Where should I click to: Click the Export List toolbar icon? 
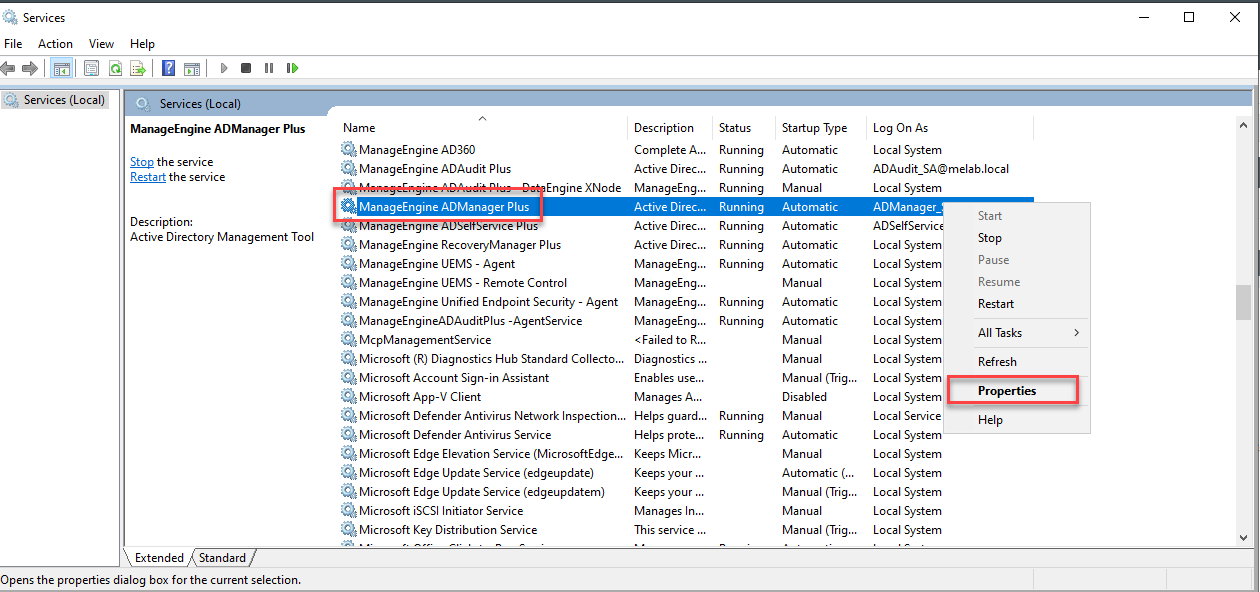[x=138, y=68]
